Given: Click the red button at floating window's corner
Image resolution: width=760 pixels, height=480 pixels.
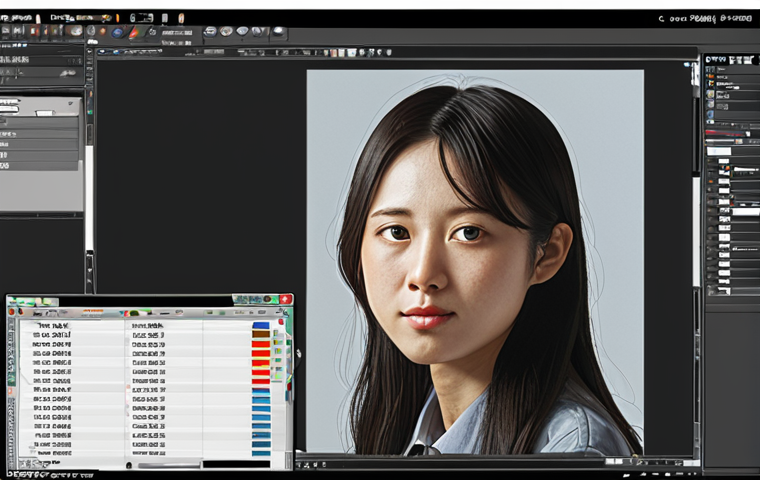Looking at the screenshot, I should (x=285, y=299).
